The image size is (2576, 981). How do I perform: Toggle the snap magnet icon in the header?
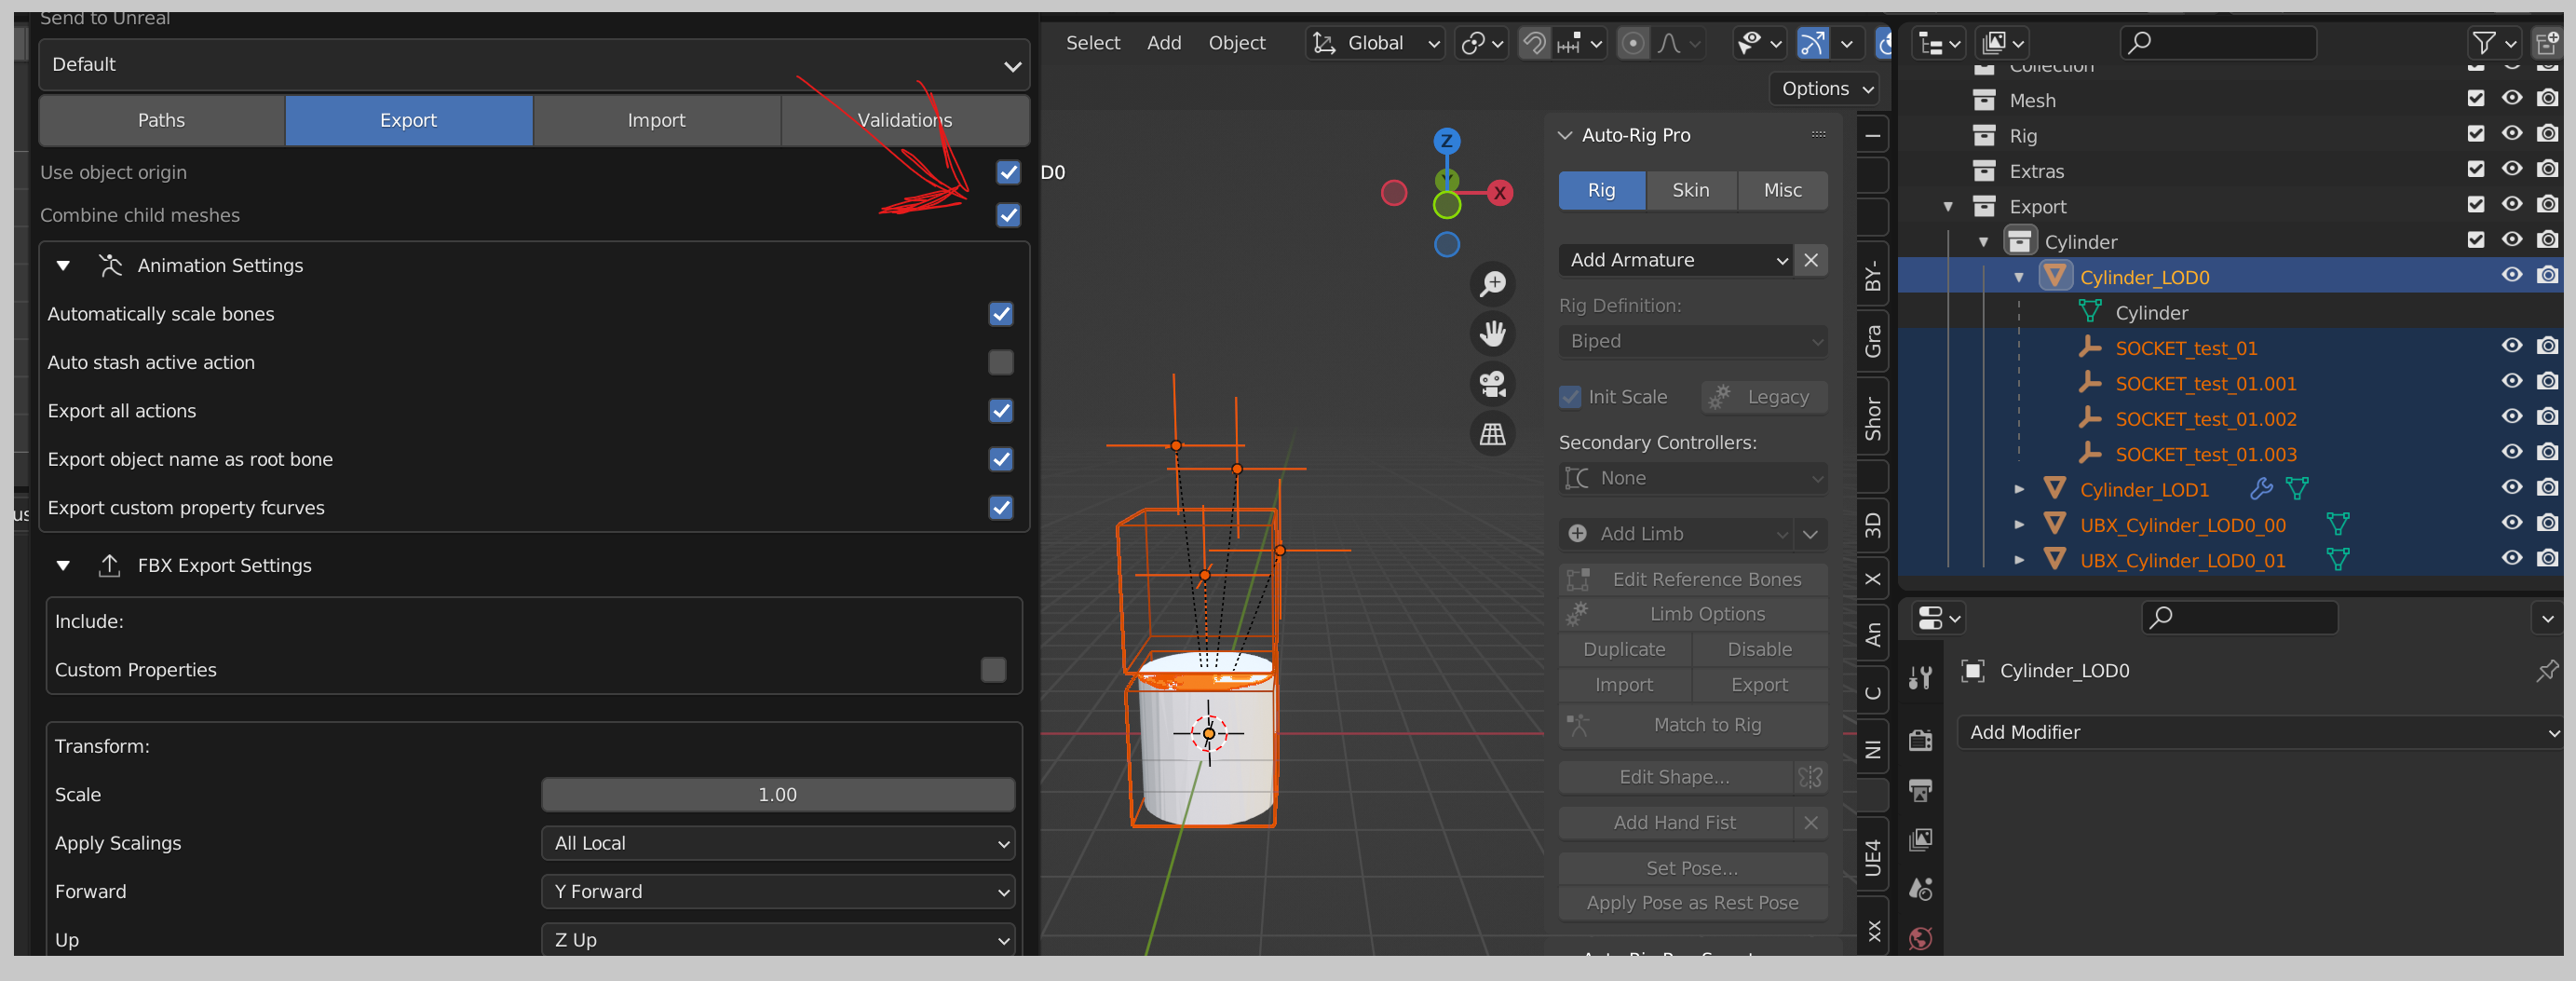[x=1534, y=43]
